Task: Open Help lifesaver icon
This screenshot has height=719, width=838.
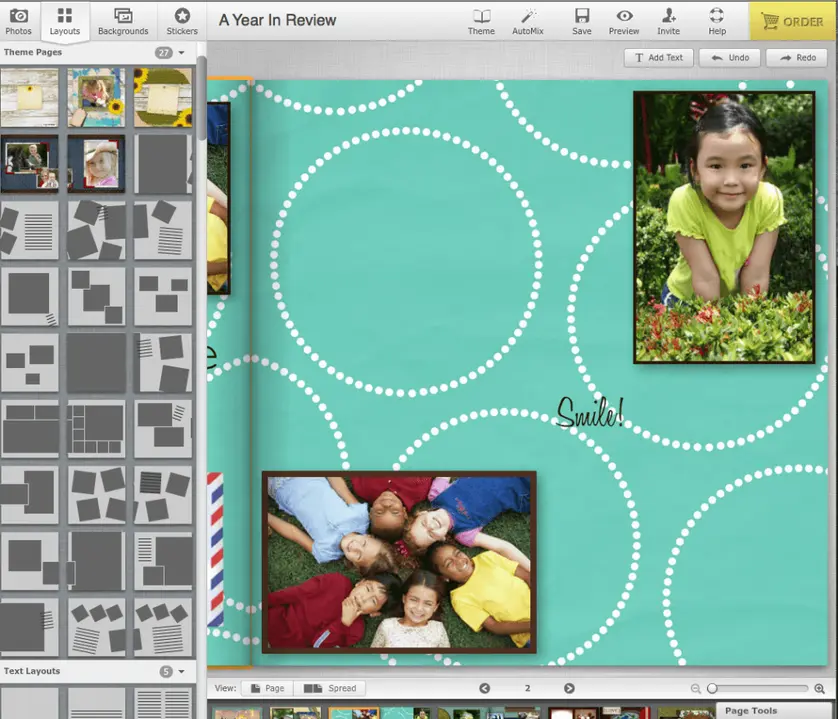Action: (x=717, y=21)
